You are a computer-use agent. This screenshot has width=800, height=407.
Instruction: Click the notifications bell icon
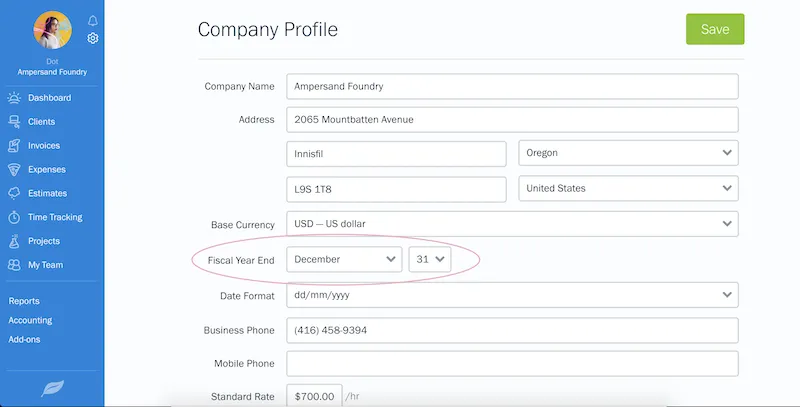93,20
